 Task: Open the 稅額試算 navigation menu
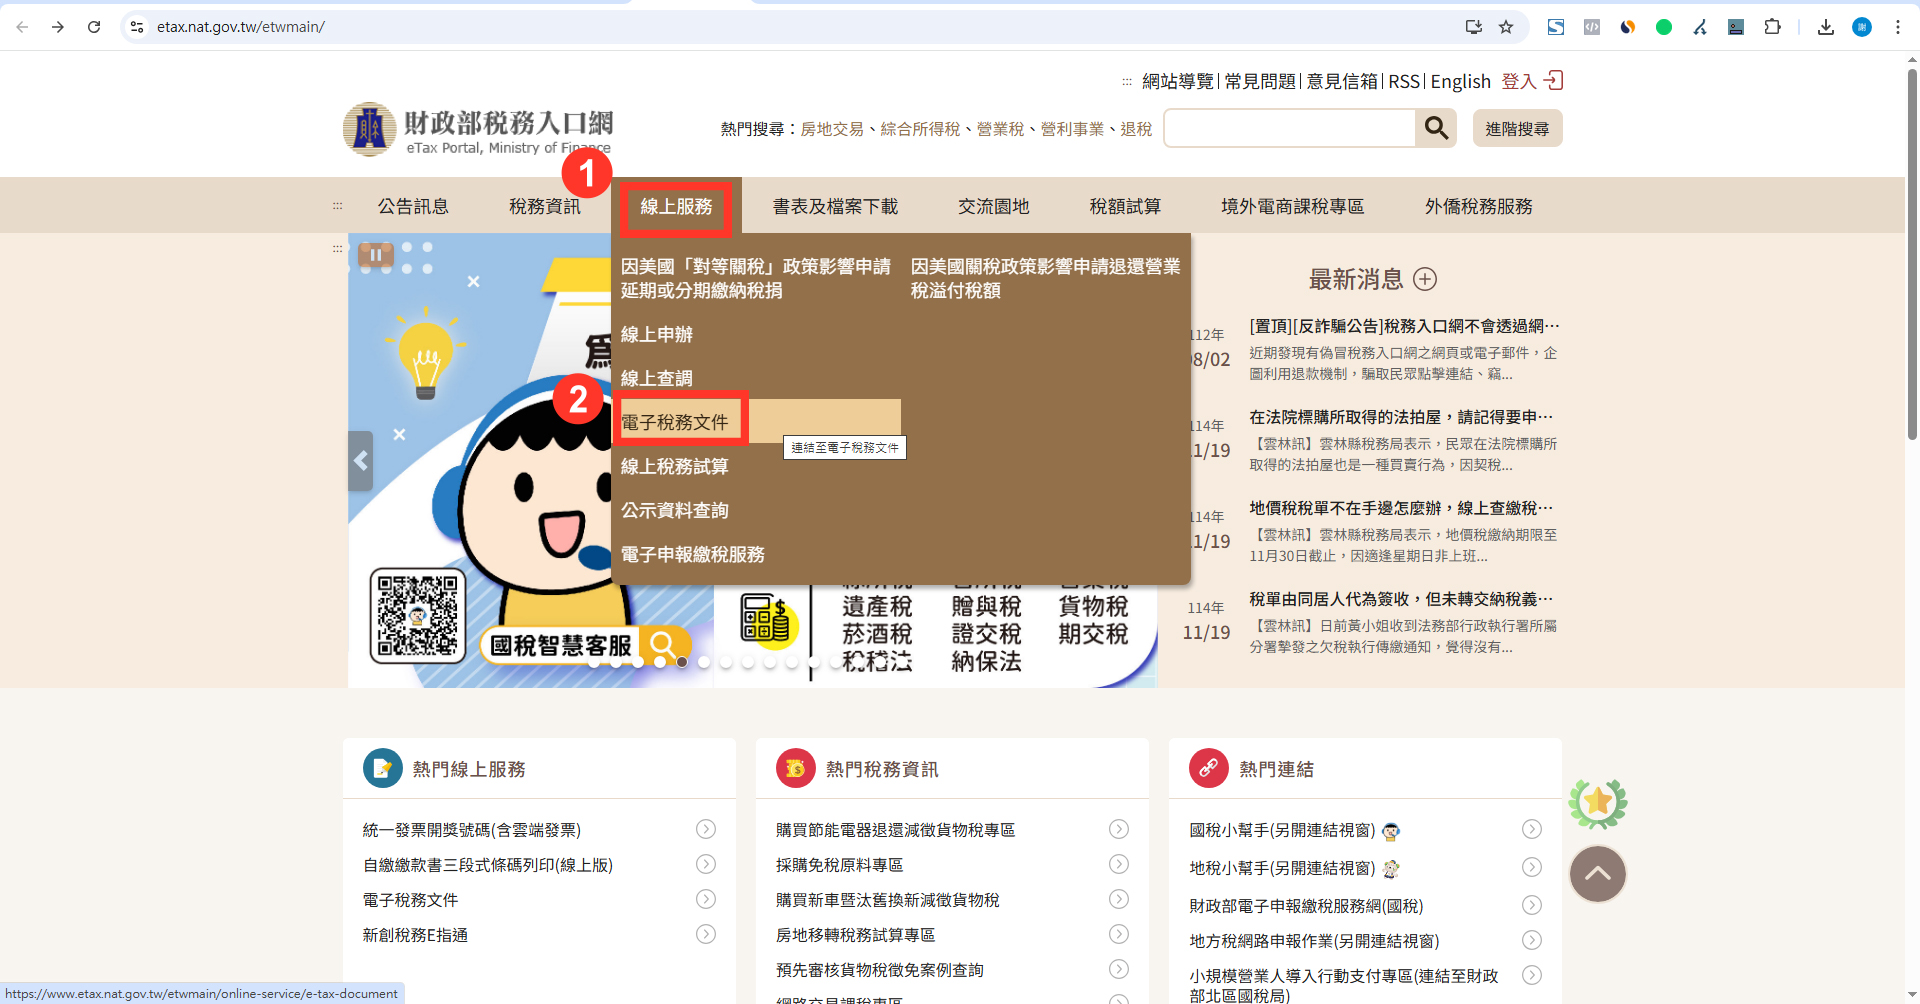click(1125, 207)
